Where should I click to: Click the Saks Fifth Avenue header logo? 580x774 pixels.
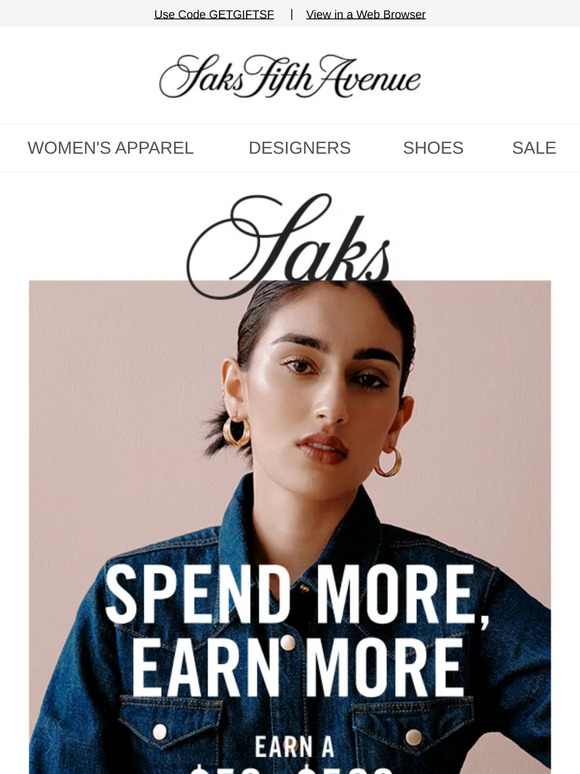290,76
